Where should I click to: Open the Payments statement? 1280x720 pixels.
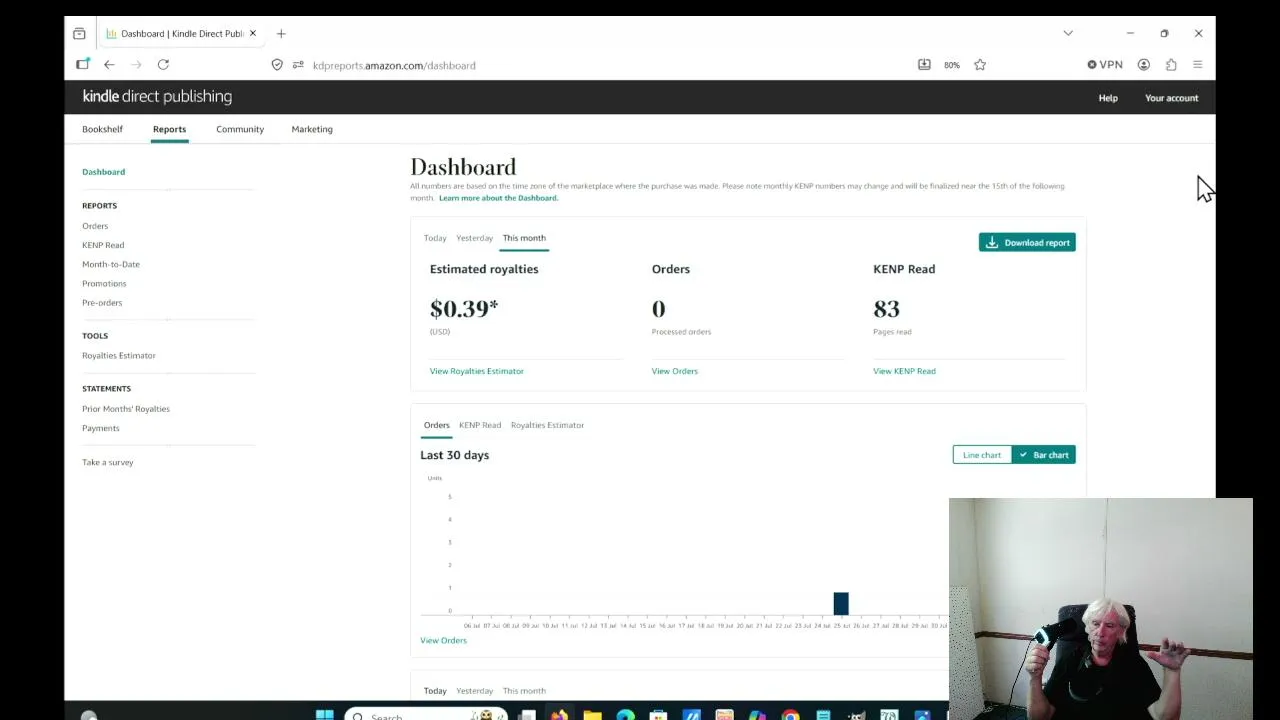(100, 428)
